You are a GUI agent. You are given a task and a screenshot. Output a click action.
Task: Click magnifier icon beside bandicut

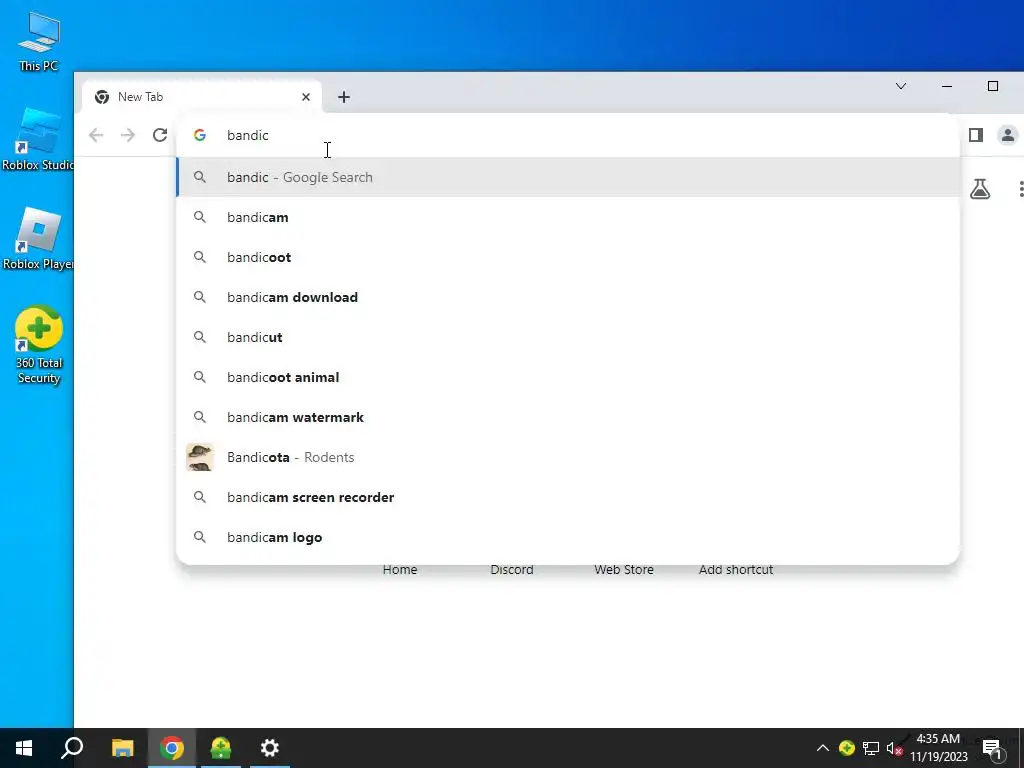[200, 337]
